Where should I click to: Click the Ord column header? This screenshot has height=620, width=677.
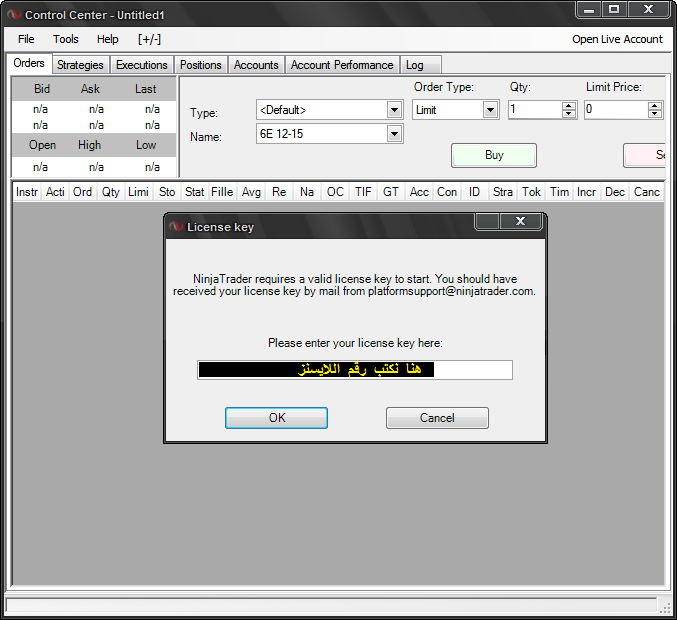(82, 192)
